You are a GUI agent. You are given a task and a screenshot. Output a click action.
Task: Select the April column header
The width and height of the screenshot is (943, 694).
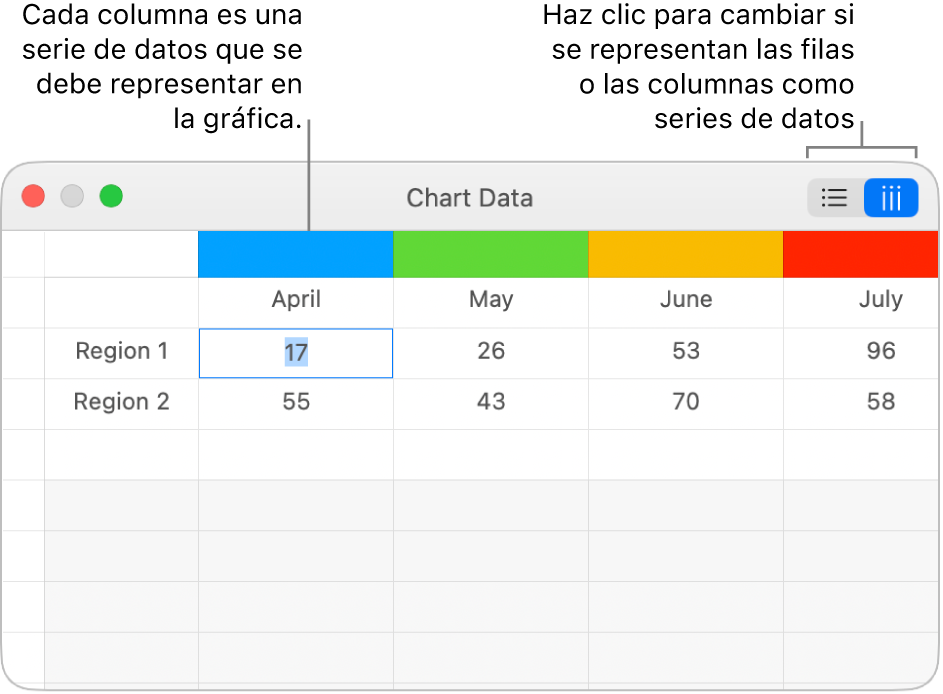click(295, 299)
